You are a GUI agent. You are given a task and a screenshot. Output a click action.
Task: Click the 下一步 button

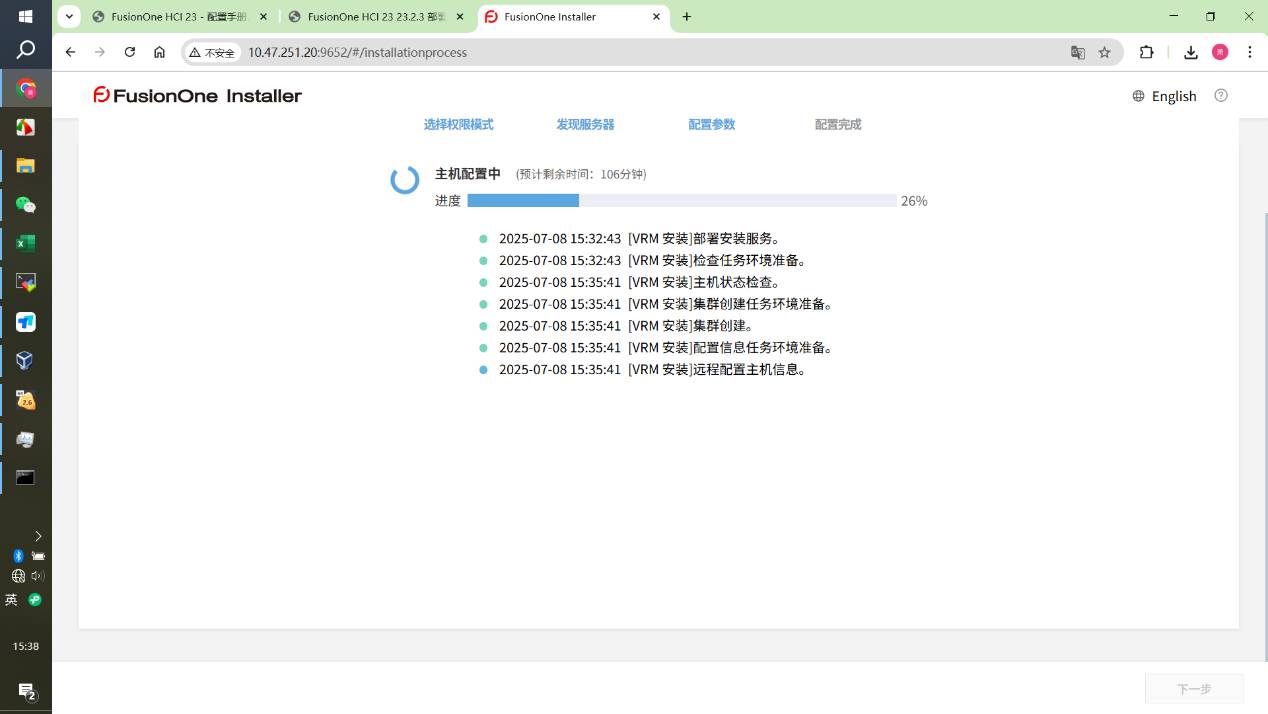pyautogui.click(x=1194, y=689)
